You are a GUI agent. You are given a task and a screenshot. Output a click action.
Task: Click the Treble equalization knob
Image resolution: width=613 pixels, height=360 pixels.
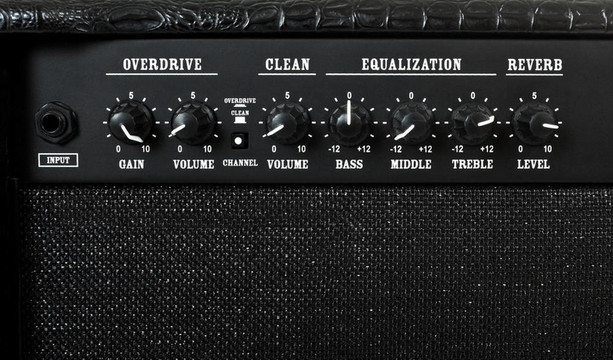click(473, 123)
